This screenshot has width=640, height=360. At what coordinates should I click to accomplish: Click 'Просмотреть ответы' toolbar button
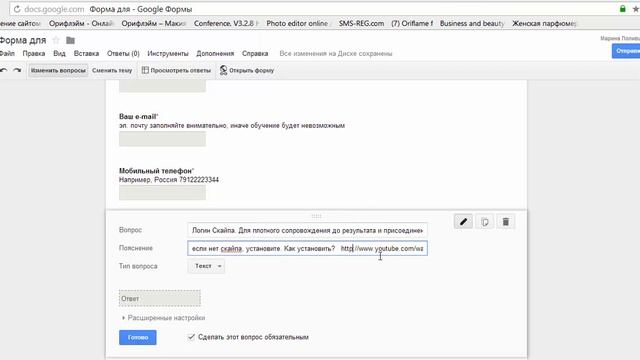coord(176,70)
